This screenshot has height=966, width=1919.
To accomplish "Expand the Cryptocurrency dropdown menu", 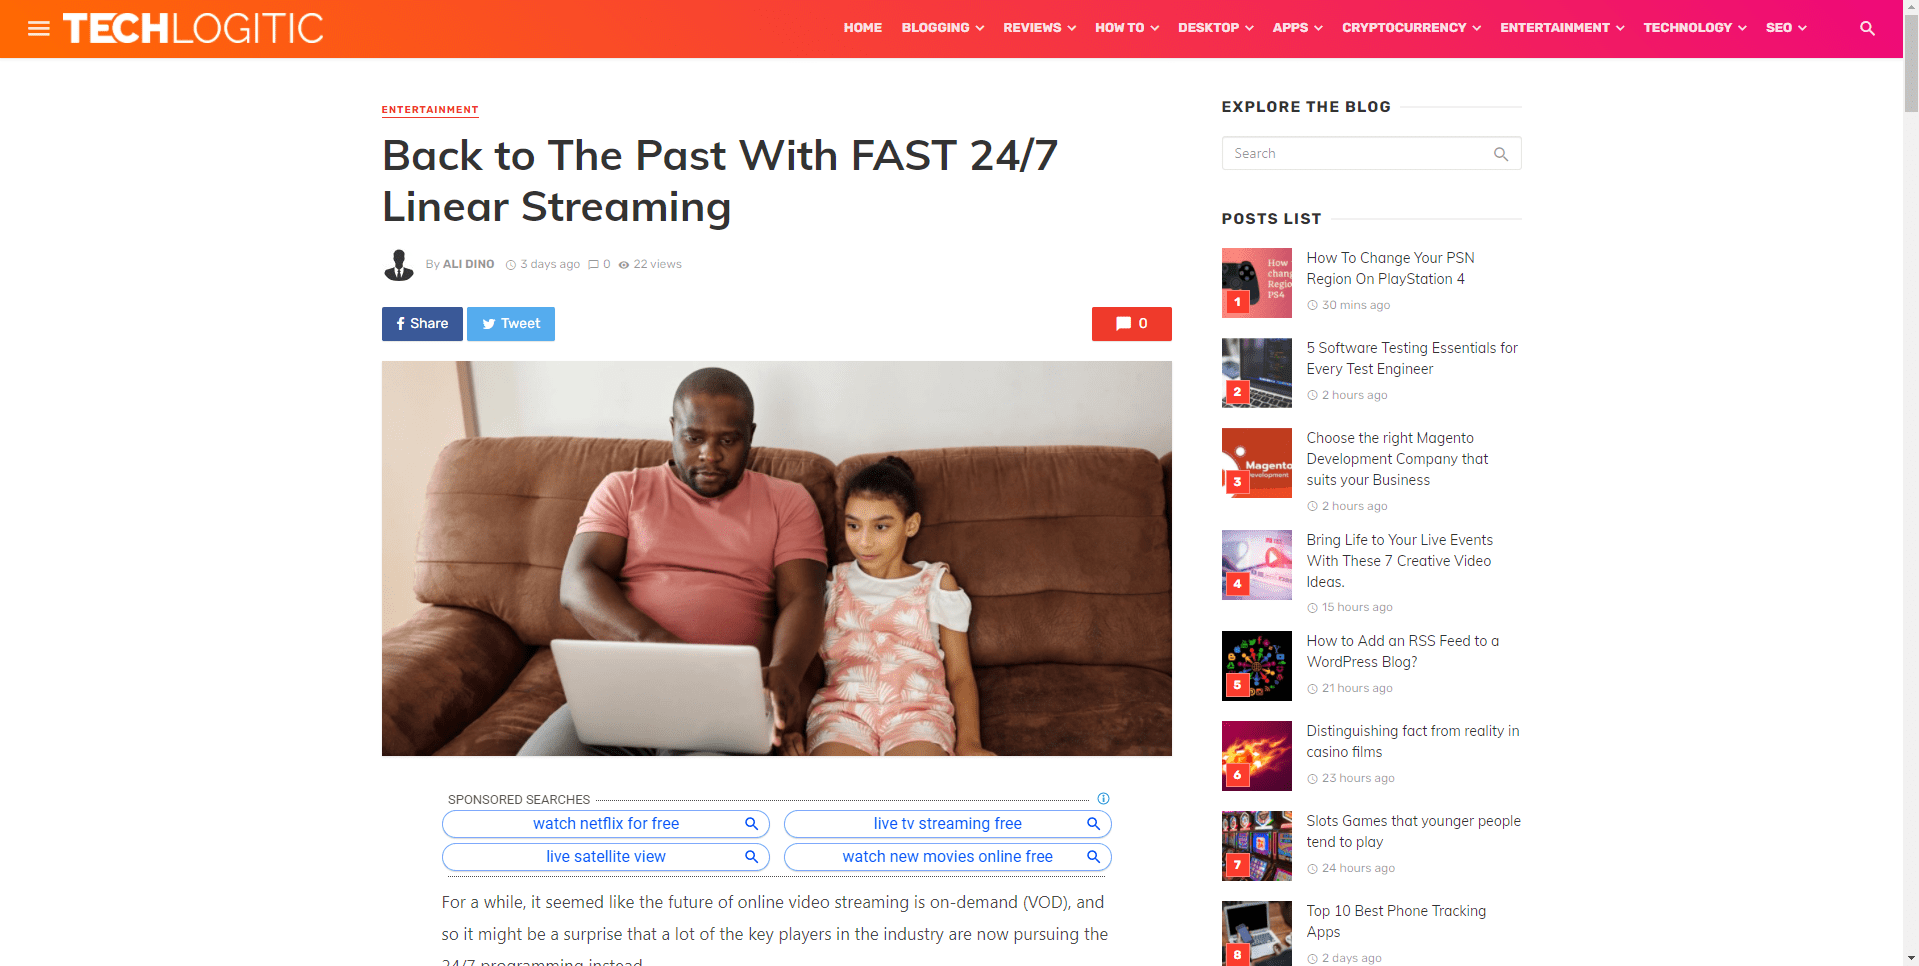I will 1411,28.
